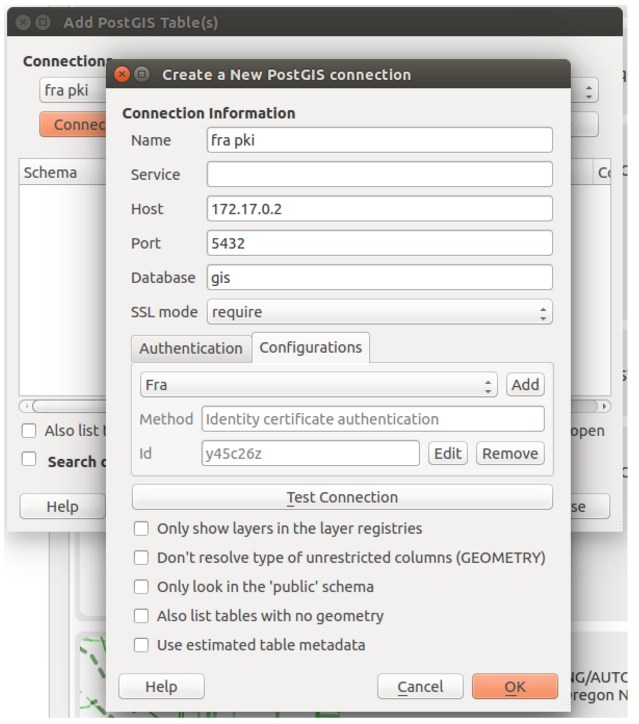Select the Configurations tab
This screenshot has height=724, width=639.
pyautogui.click(x=311, y=347)
